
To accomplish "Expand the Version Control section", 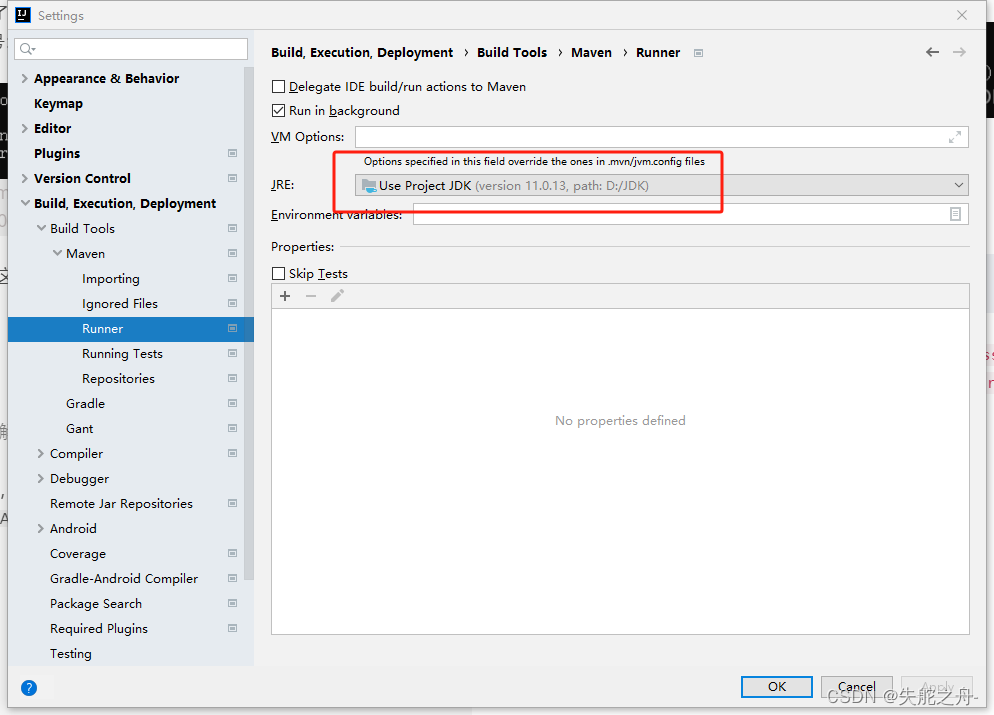I will click(25, 178).
